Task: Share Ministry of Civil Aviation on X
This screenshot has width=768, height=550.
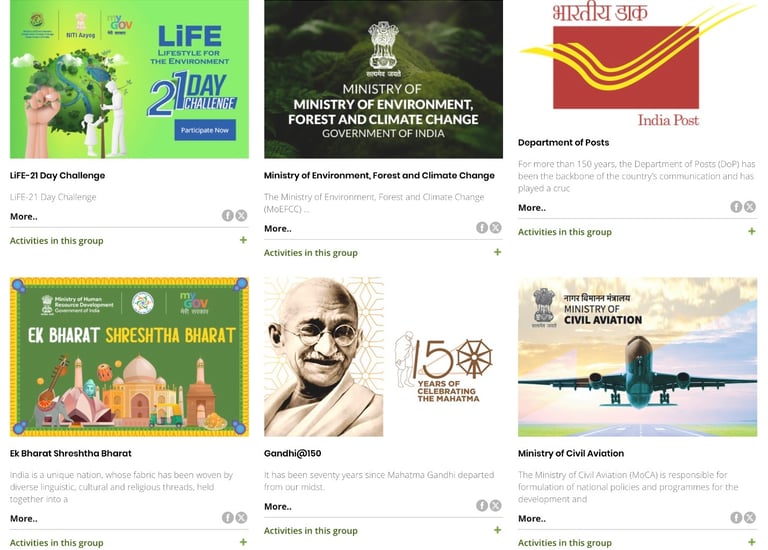Action: pyautogui.click(x=750, y=518)
